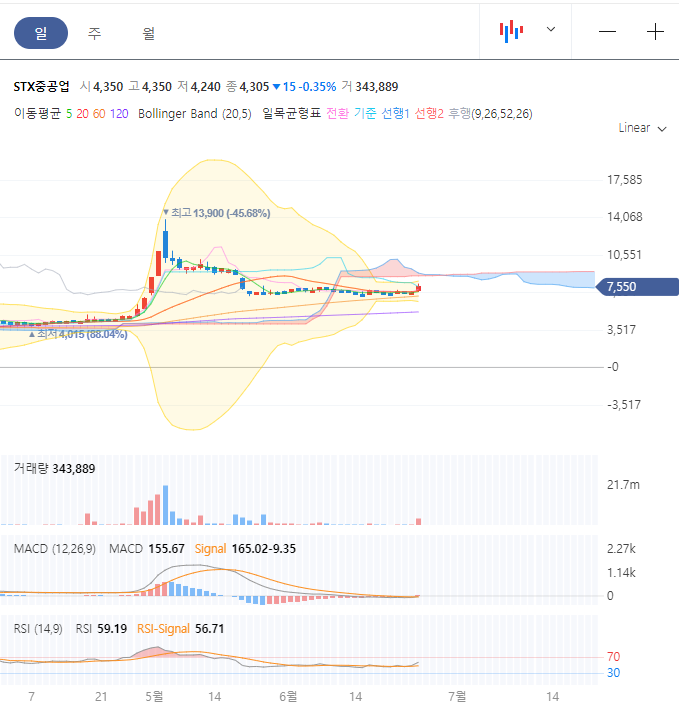Screen dimensions: 685x718
Task: Zoom out with the minus icon
Action: pyautogui.click(x=607, y=32)
